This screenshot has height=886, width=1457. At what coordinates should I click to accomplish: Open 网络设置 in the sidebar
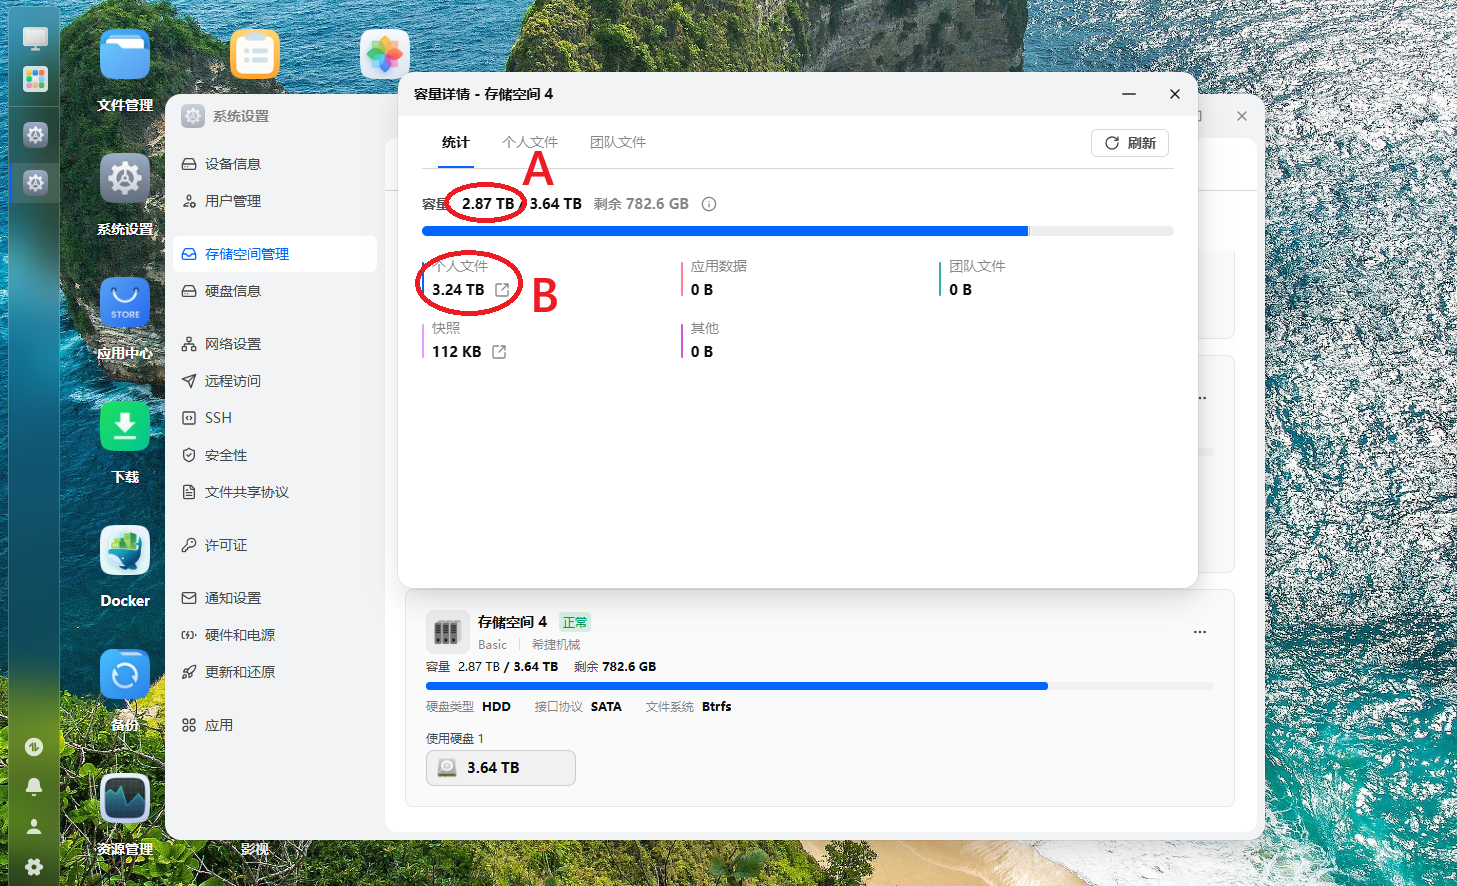coord(275,344)
